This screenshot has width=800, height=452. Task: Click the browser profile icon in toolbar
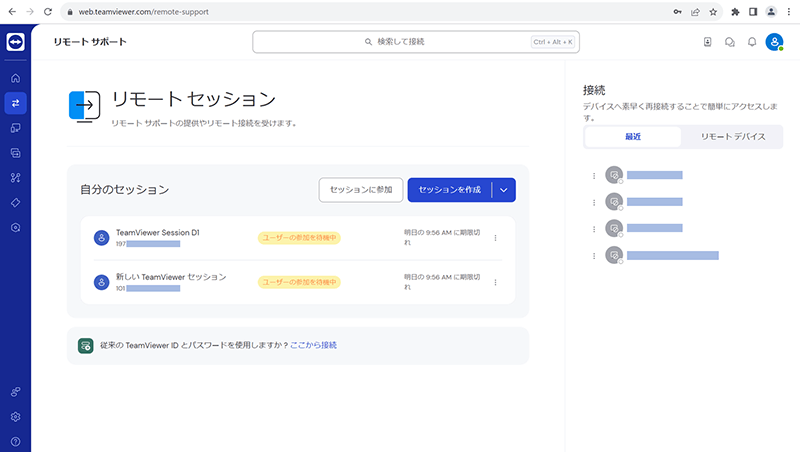click(x=771, y=12)
